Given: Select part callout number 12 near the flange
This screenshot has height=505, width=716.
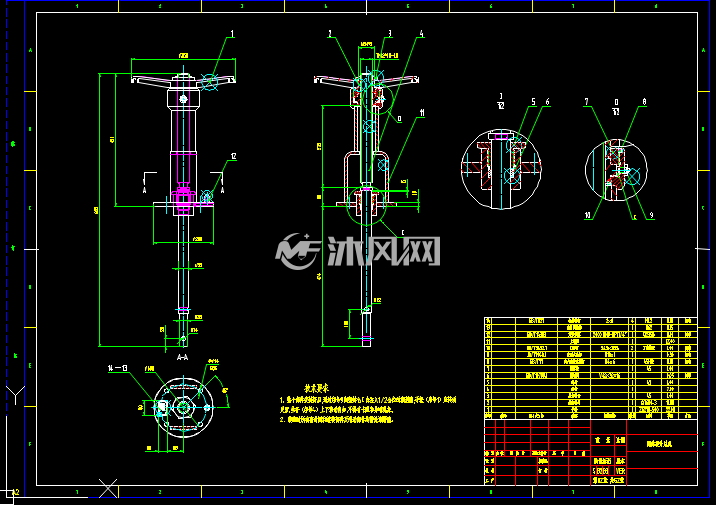Looking at the screenshot, I should pyautogui.click(x=233, y=156).
